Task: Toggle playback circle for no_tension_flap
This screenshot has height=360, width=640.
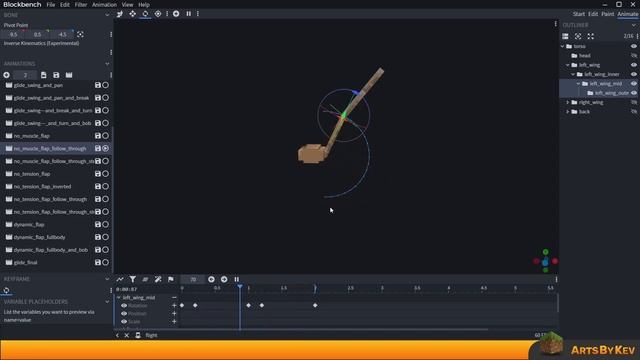Action: [x=106, y=174]
